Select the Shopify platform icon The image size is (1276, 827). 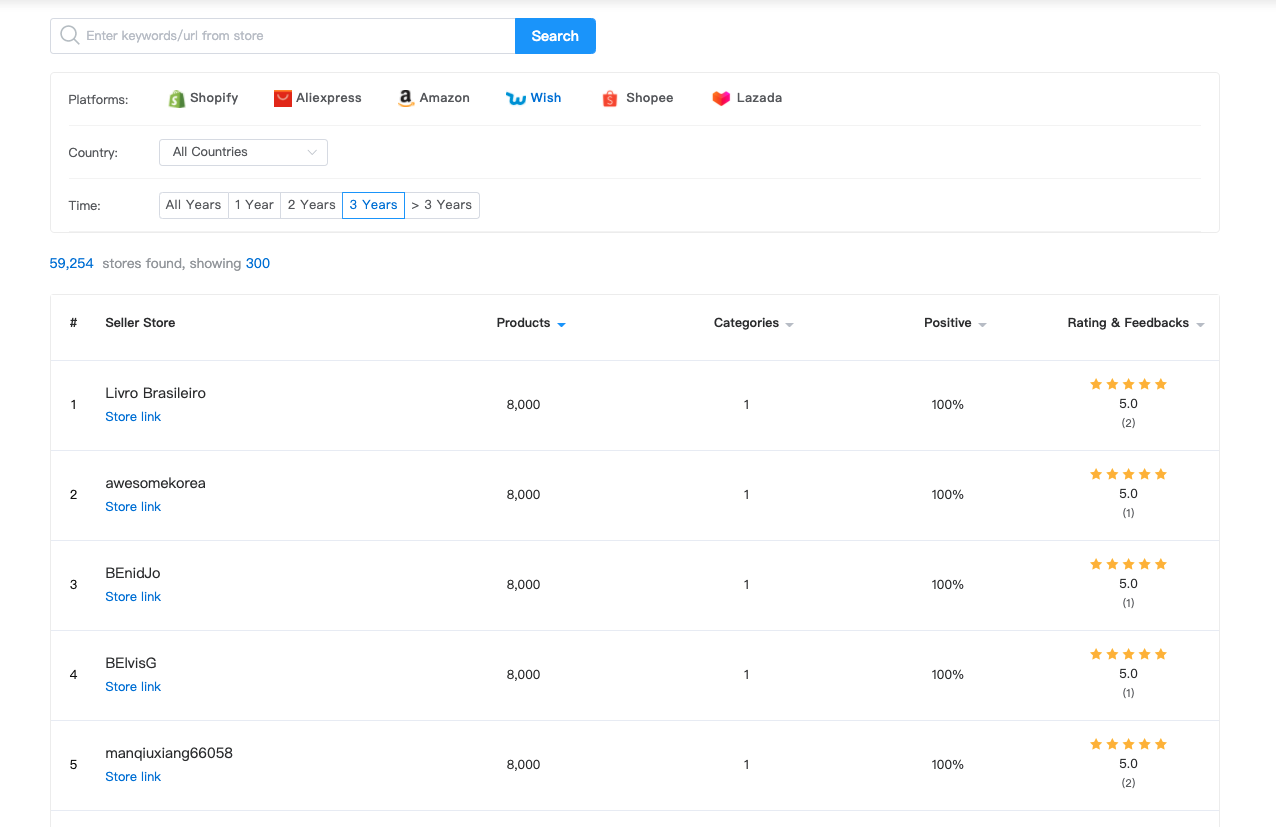click(177, 98)
